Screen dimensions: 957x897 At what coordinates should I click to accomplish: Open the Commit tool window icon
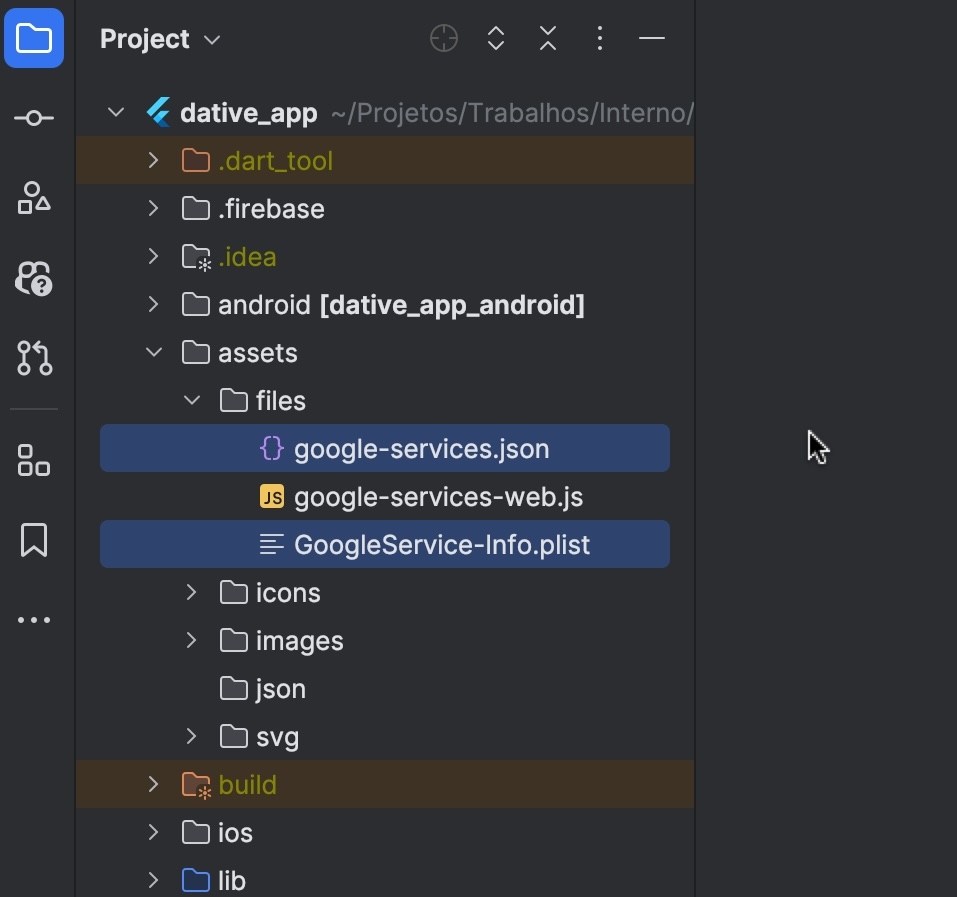34,119
